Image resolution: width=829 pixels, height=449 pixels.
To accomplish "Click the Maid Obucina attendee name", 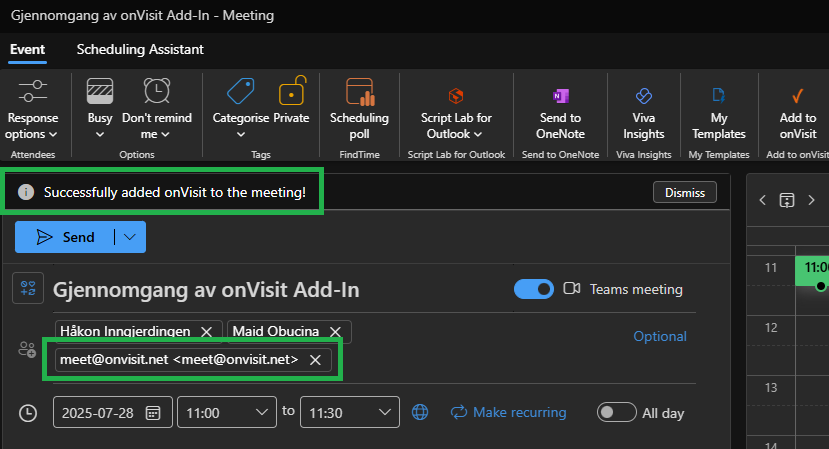I will coord(276,332).
